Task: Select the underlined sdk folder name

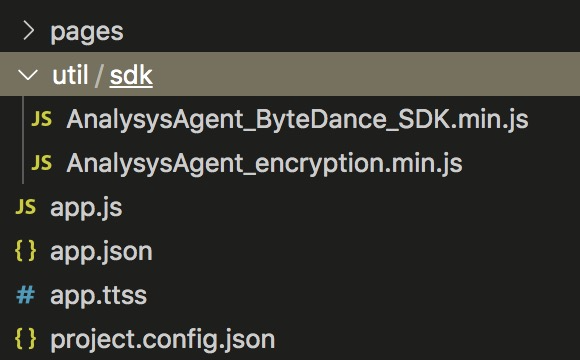Action: (x=131, y=76)
